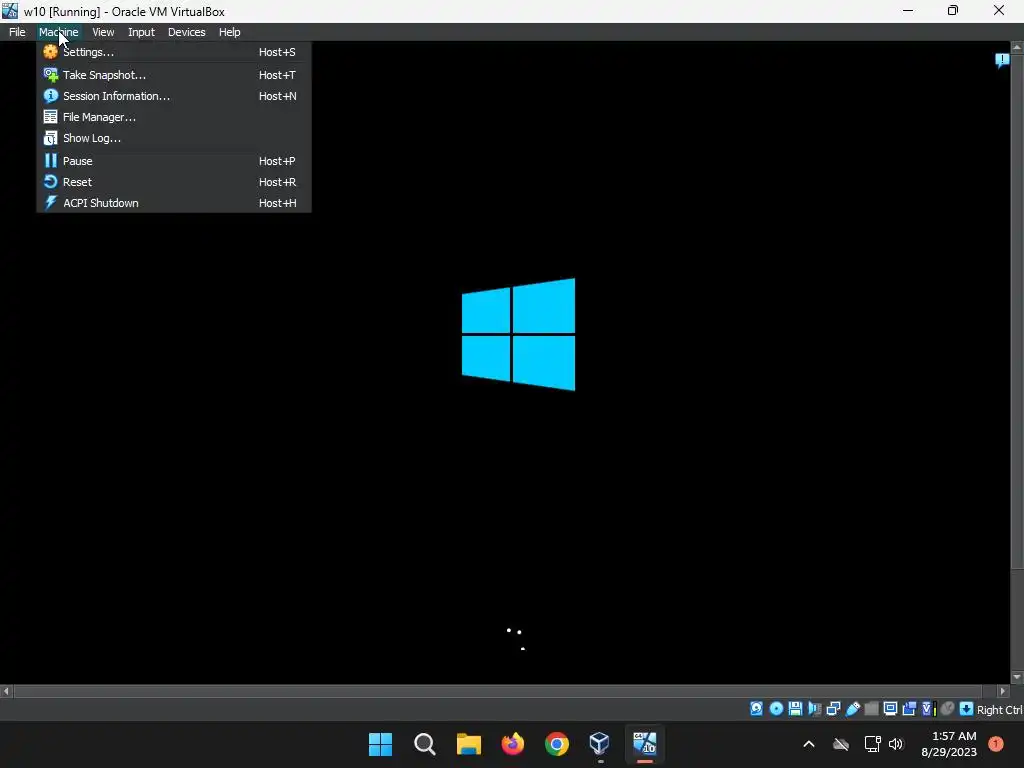This screenshot has width=1024, height=768.
Task: Open the notification center icon in VM window
Action: pos(1002,61)
